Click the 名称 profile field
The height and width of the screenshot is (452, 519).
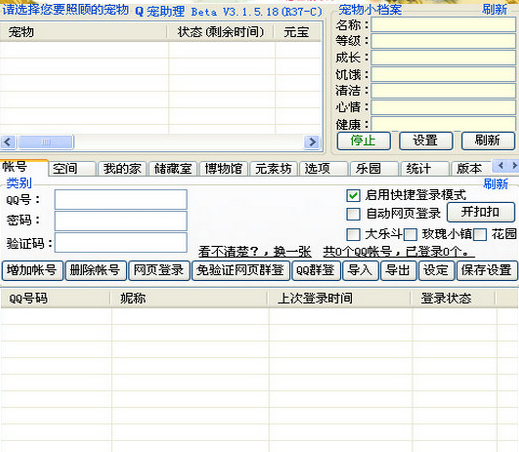[444, 24]
